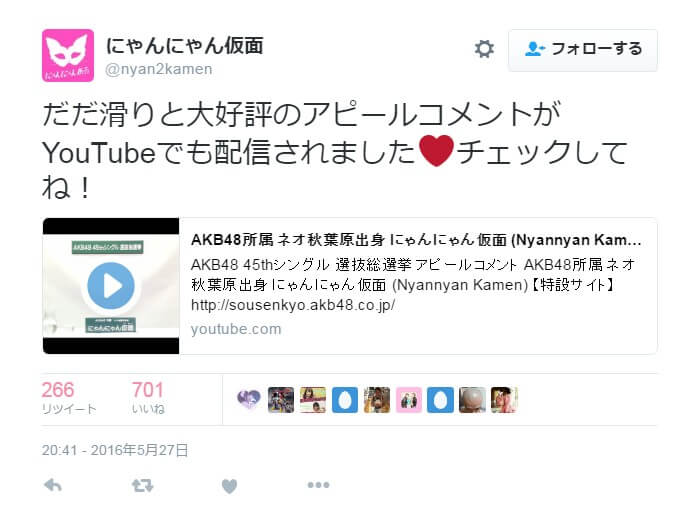Screen dimensions: 699x527
Task: Open the round grey sphere avatar
Action: (473, 399)
